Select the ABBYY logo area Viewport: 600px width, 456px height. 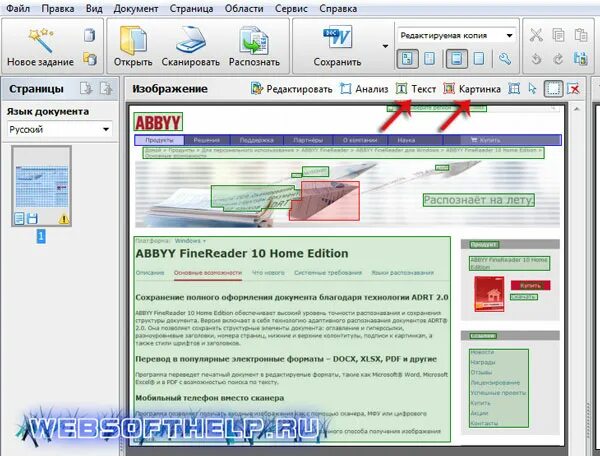tap(158, 122)
